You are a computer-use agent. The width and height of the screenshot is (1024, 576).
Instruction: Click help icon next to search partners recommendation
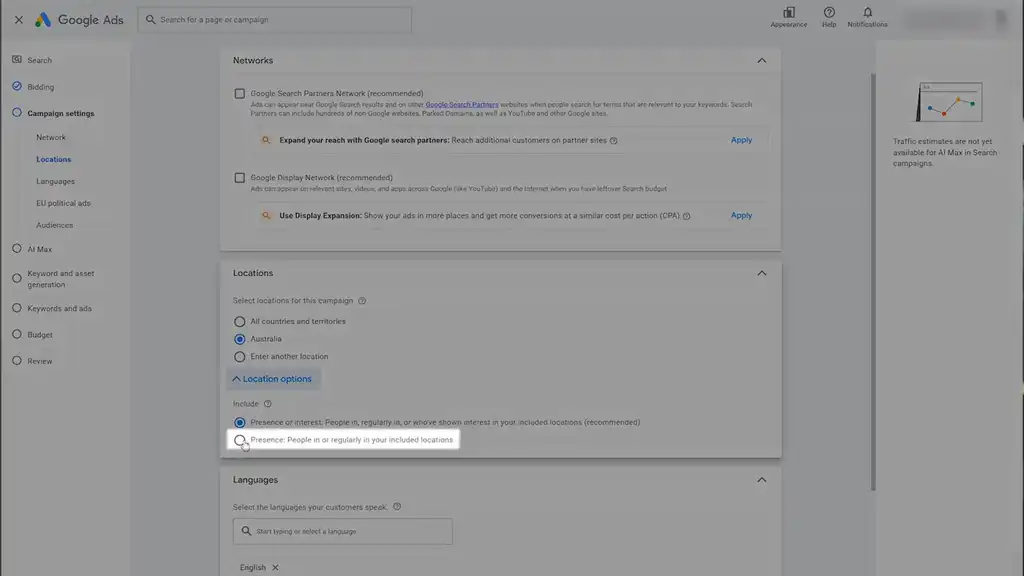pos(613,140)
